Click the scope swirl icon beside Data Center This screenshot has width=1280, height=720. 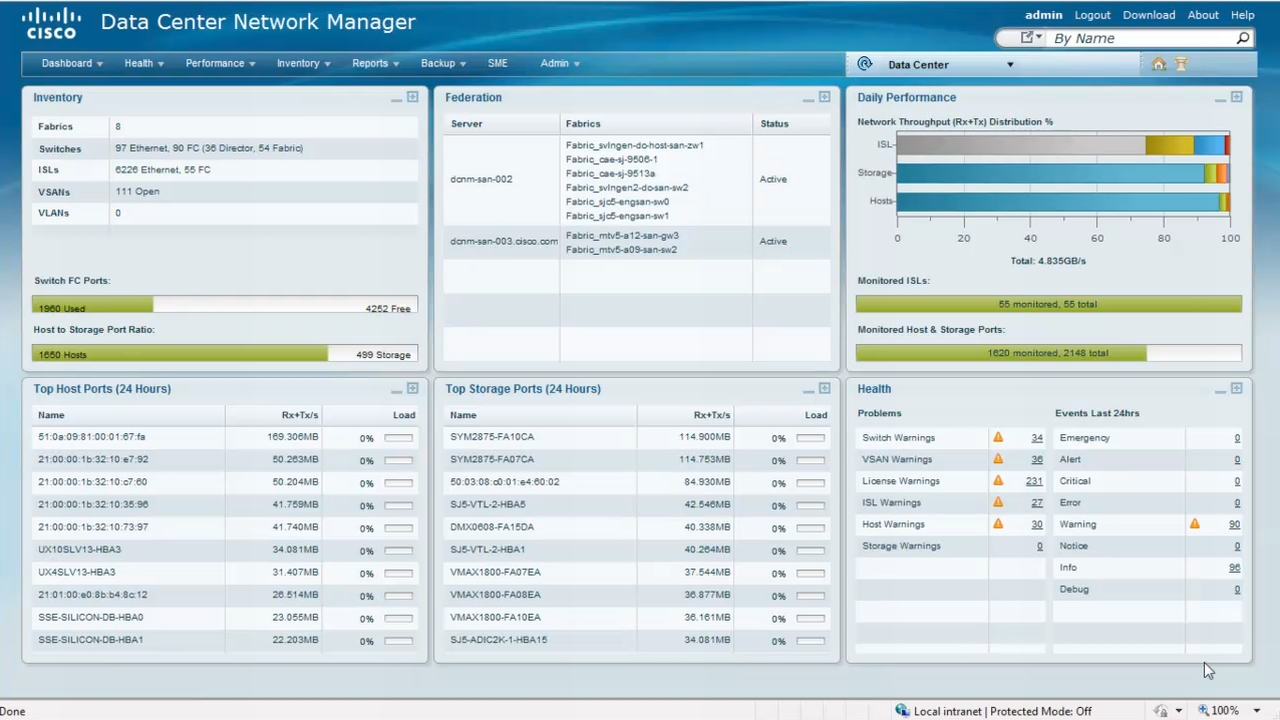coord(865,64)
